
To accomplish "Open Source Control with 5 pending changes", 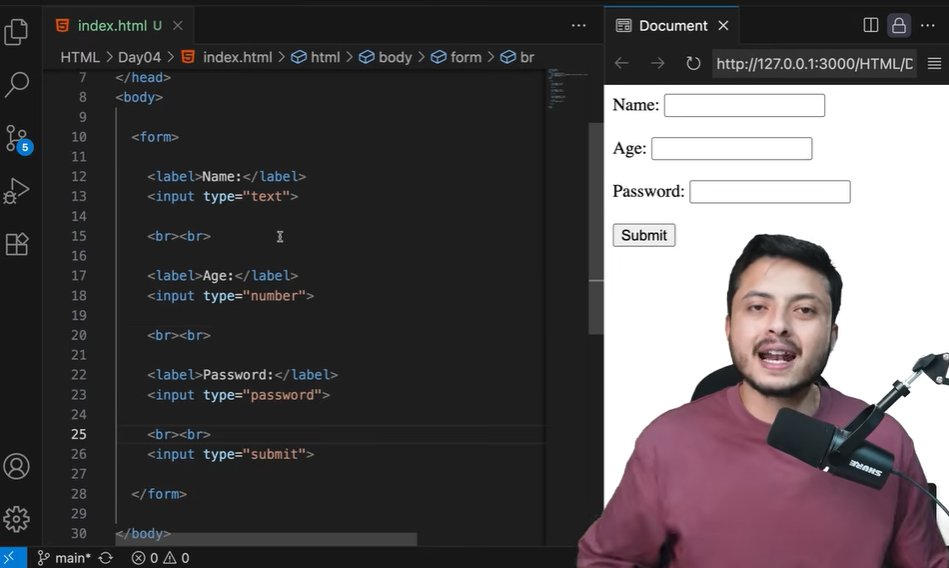I will pyautogui.click(x=17, y=138).
